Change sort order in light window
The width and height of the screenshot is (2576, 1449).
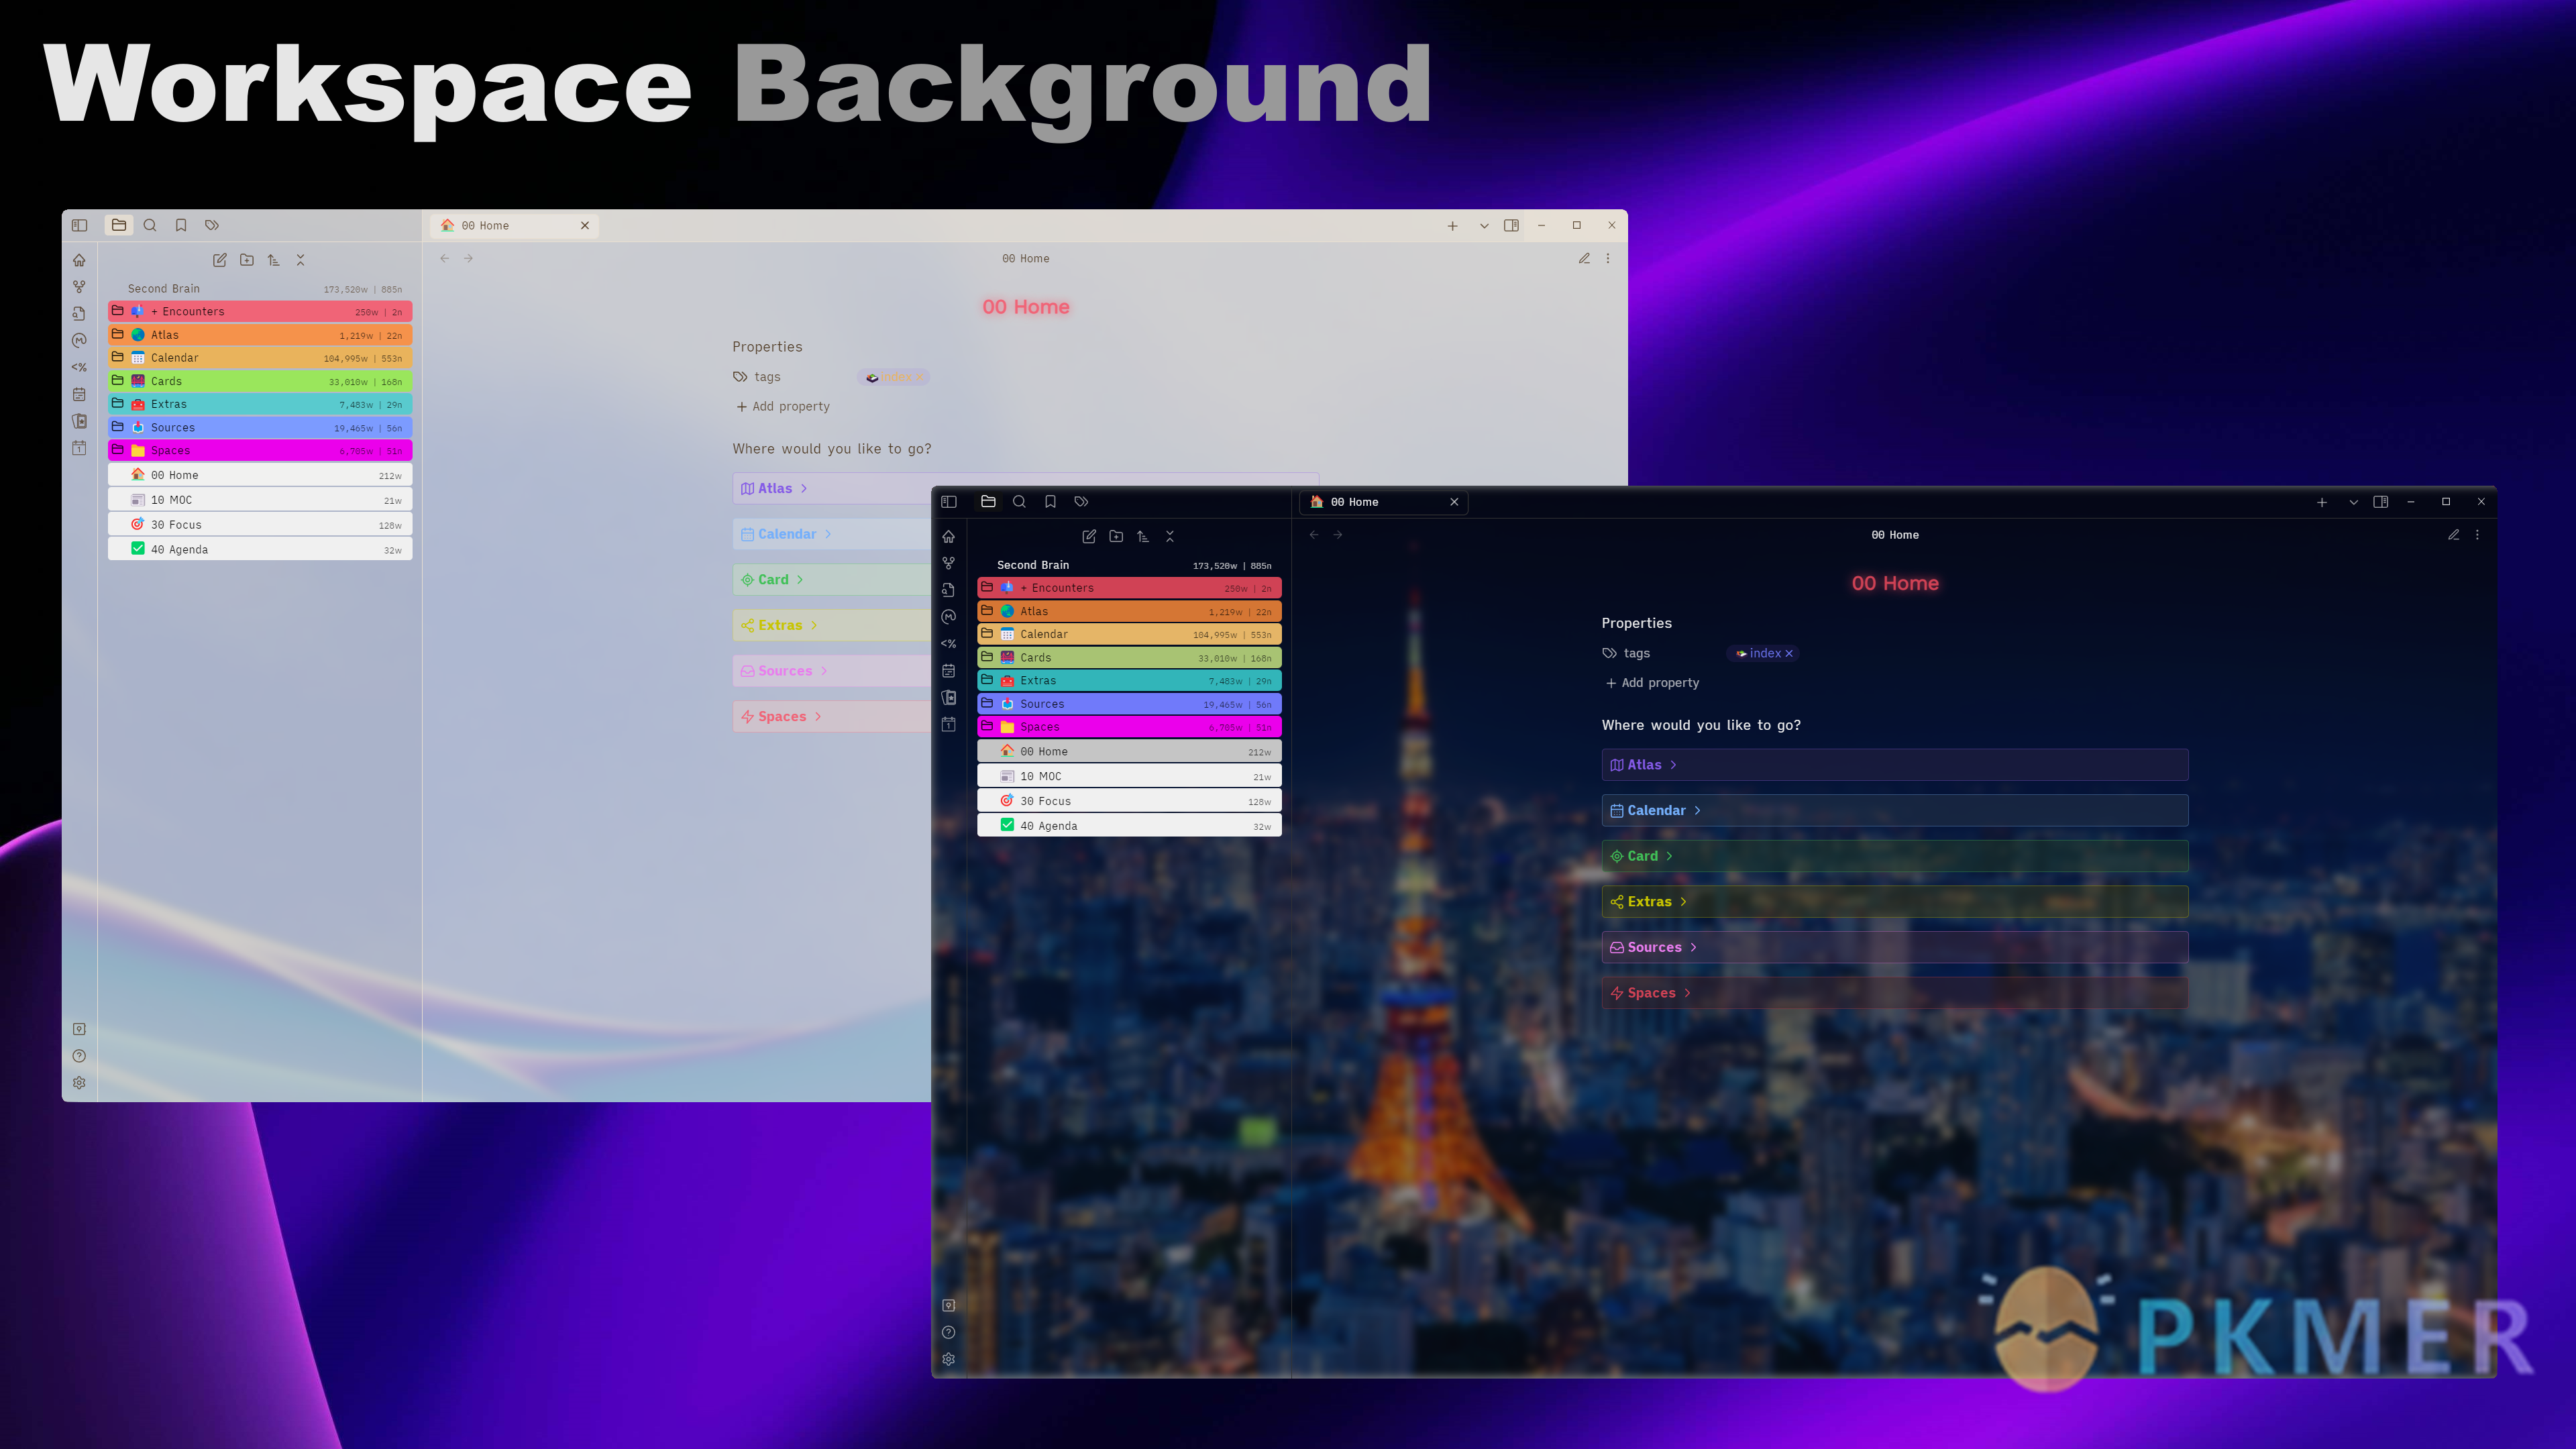pyautogui.click(x=274, y=260)
